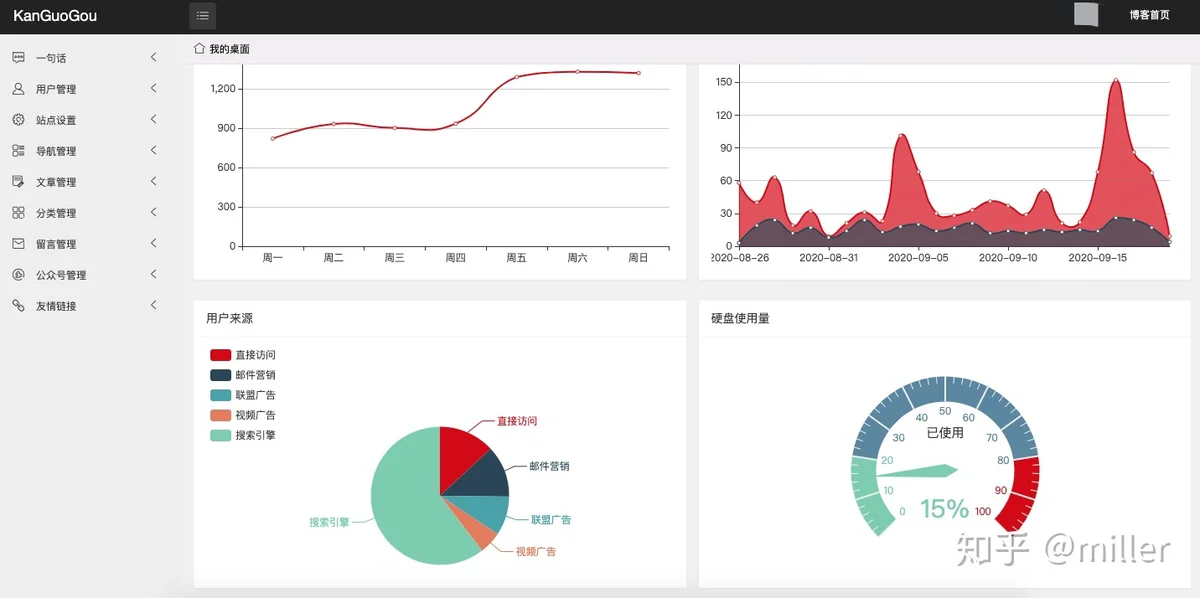
Task: Toggle 邮件营销 legend dark blue swatch
Action: [x=220, y=375]
